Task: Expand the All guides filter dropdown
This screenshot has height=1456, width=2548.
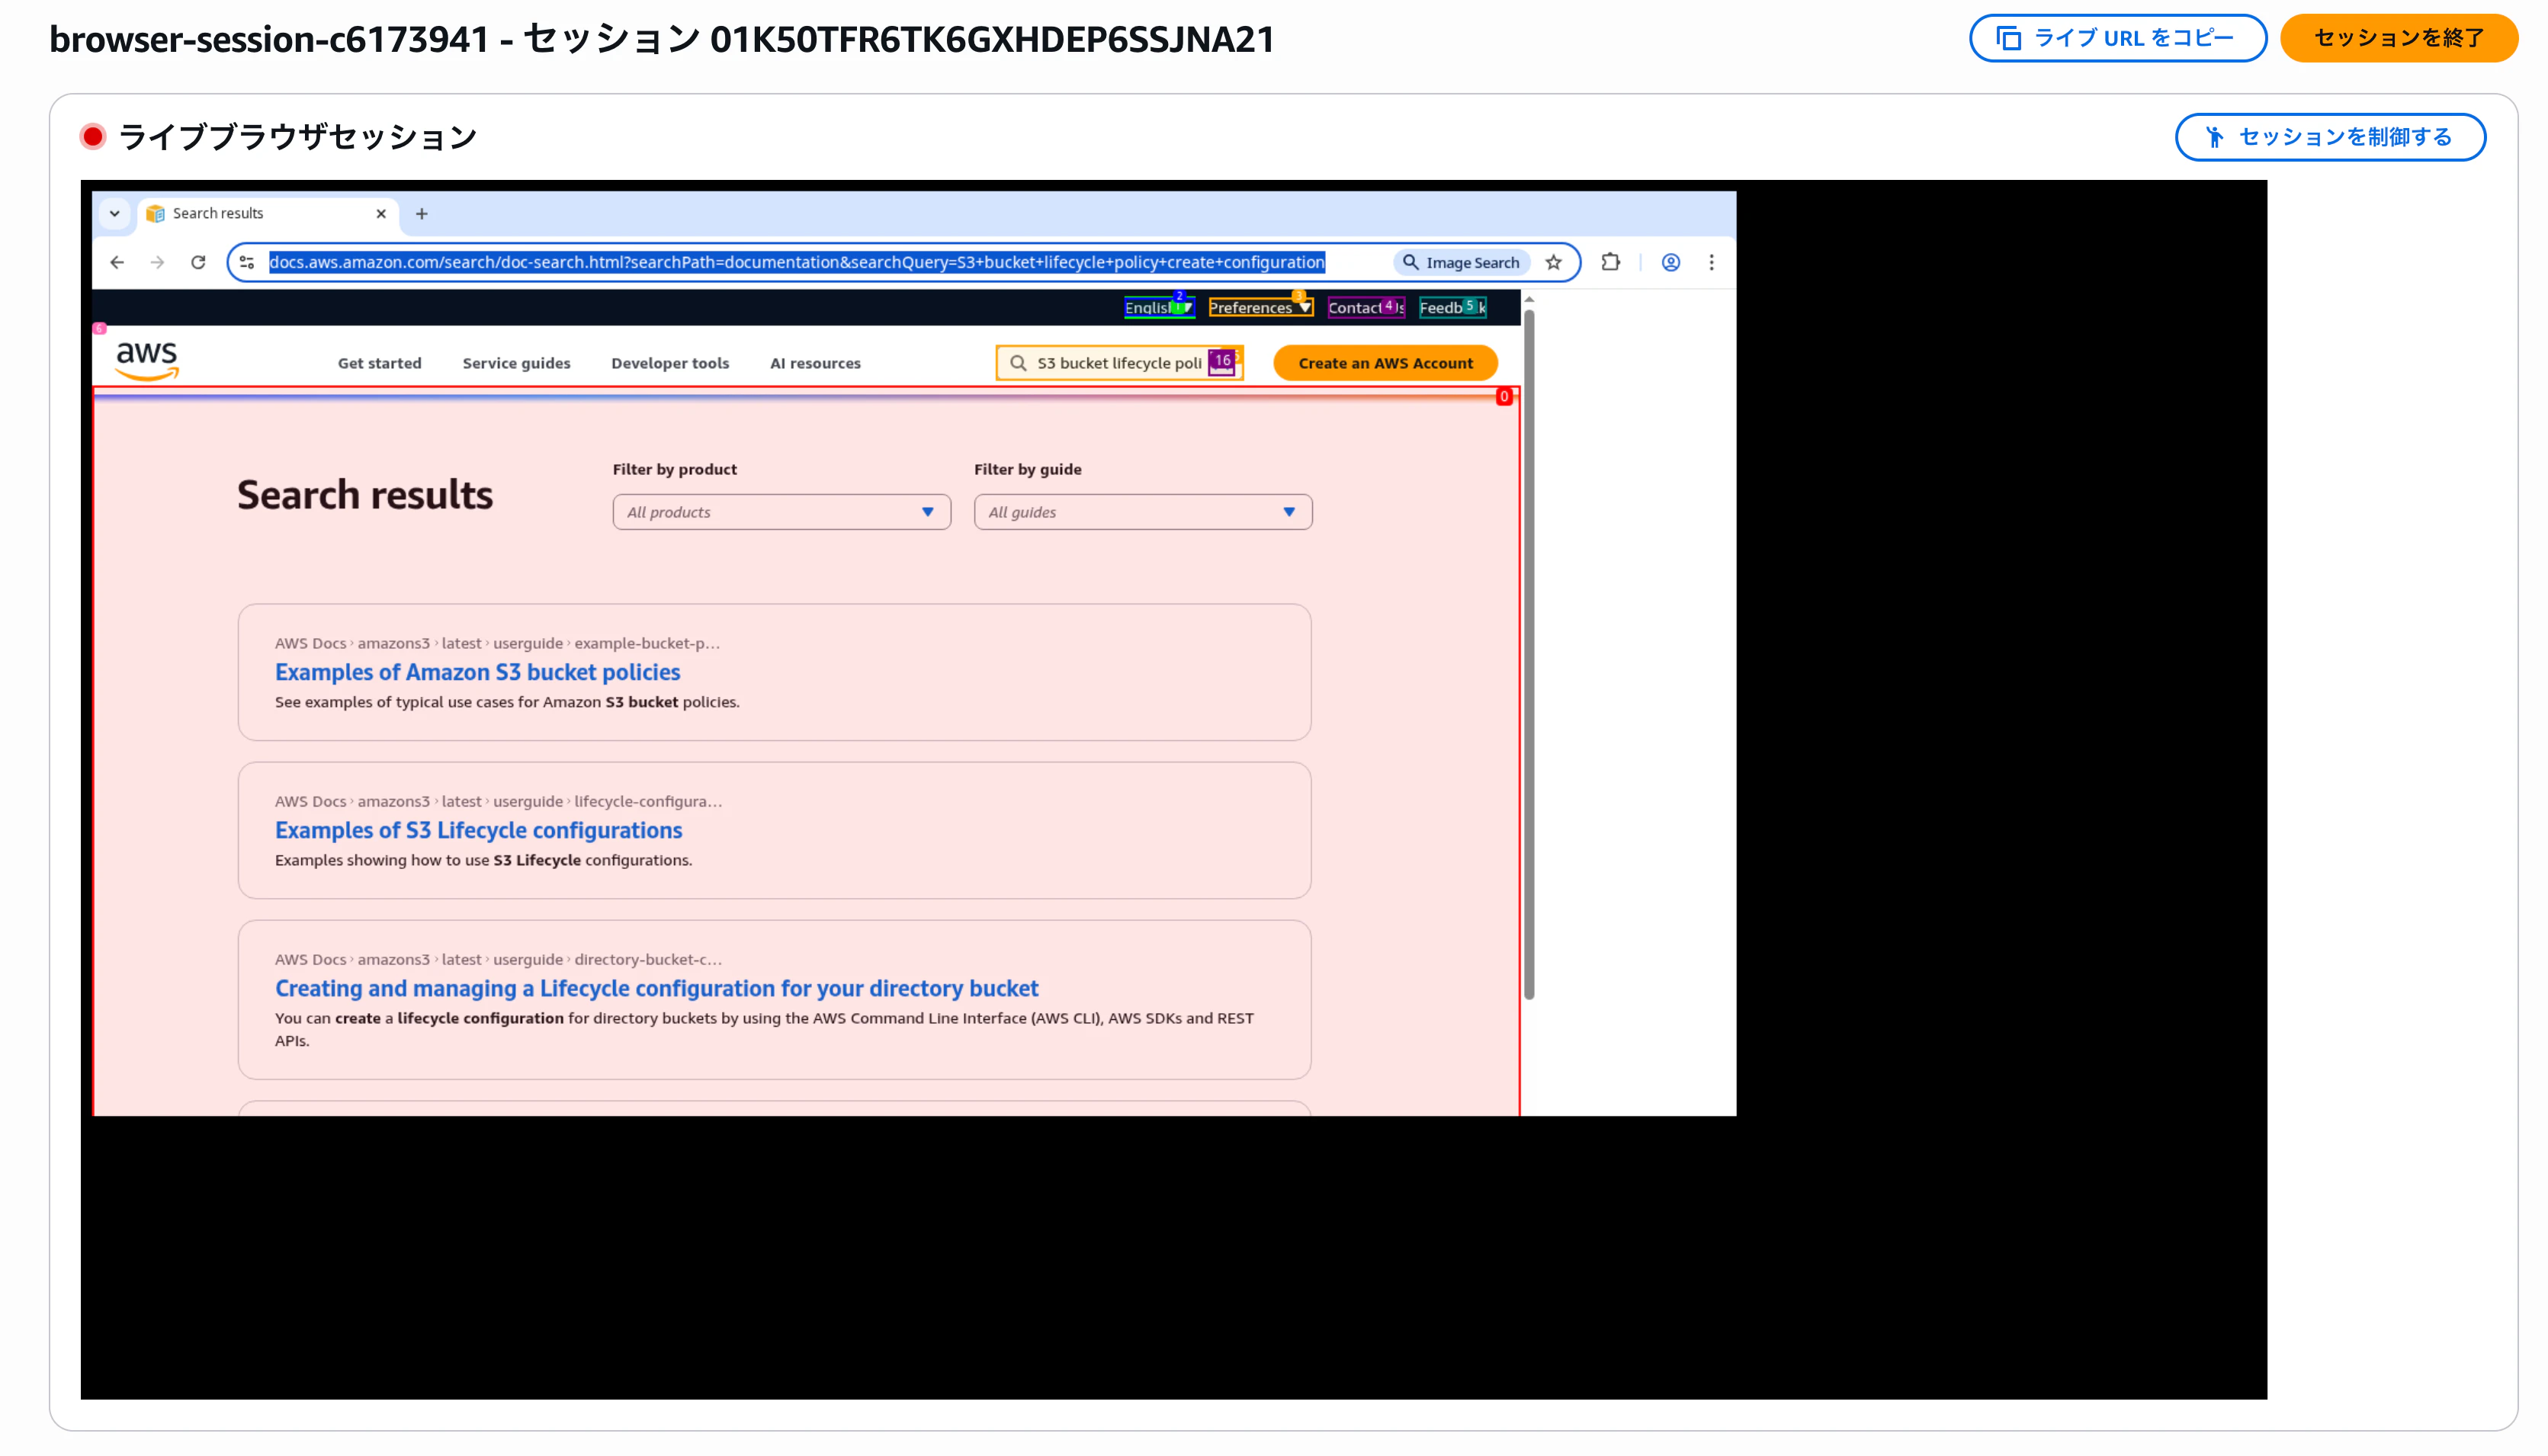Action: point(1143,512)
